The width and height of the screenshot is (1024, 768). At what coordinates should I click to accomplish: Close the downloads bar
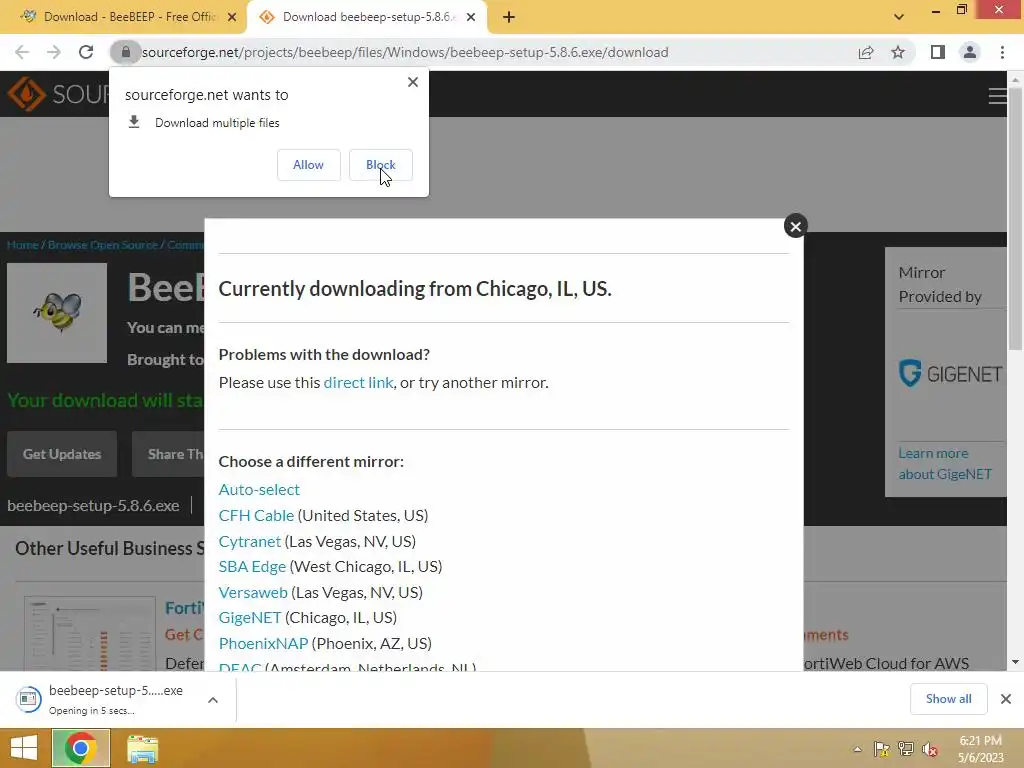1006,699
